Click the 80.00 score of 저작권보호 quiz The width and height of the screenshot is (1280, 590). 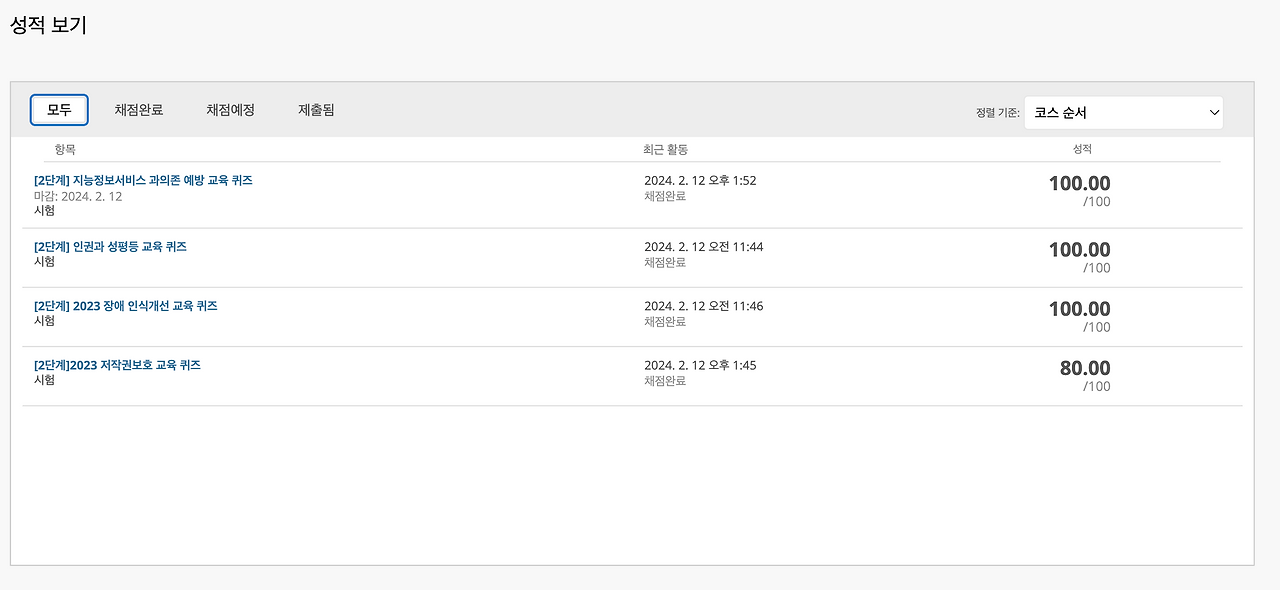1084,368
